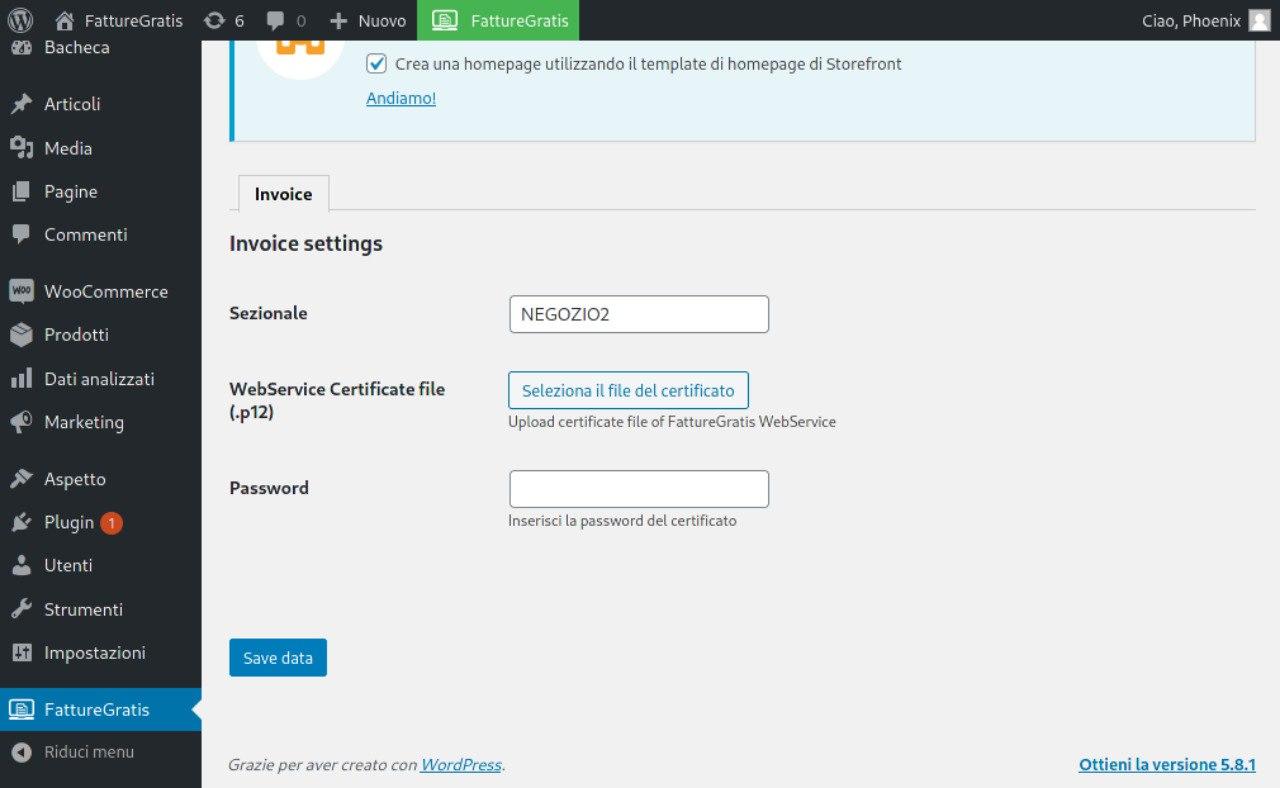Click the plus icon next to Nuovo
This screenshot has width=1280, height=788.
tap(338, 20)
